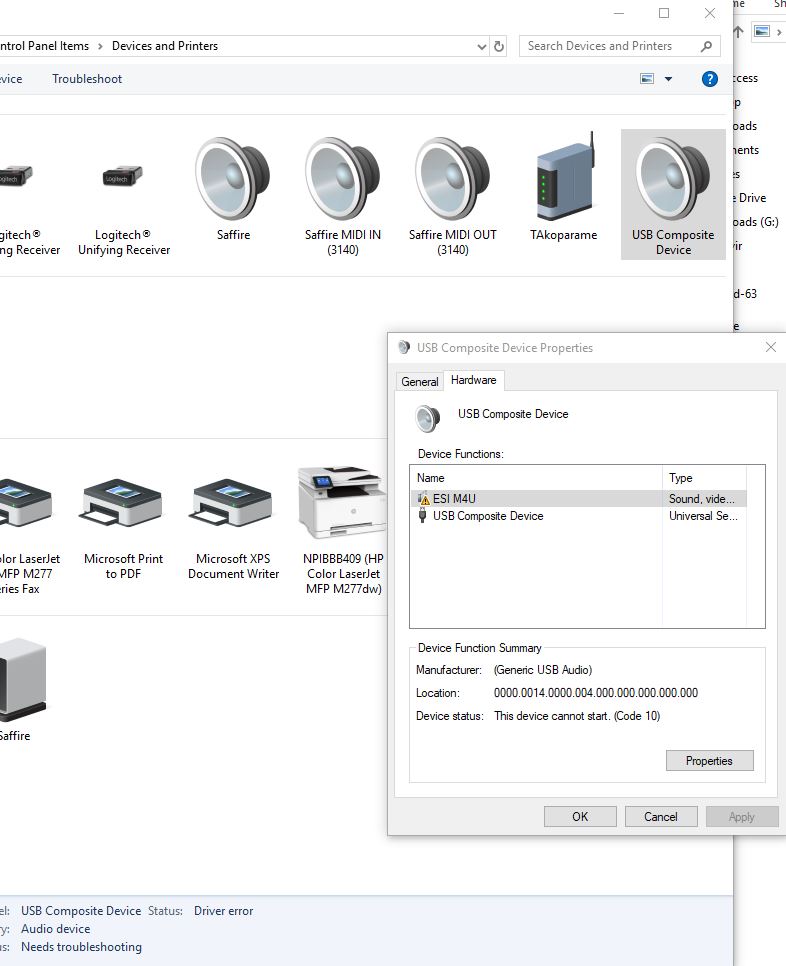Select the NPIBBB409 HP Color LaserJet printer
This screenshot has width=786, height=966.
(342, 502)
